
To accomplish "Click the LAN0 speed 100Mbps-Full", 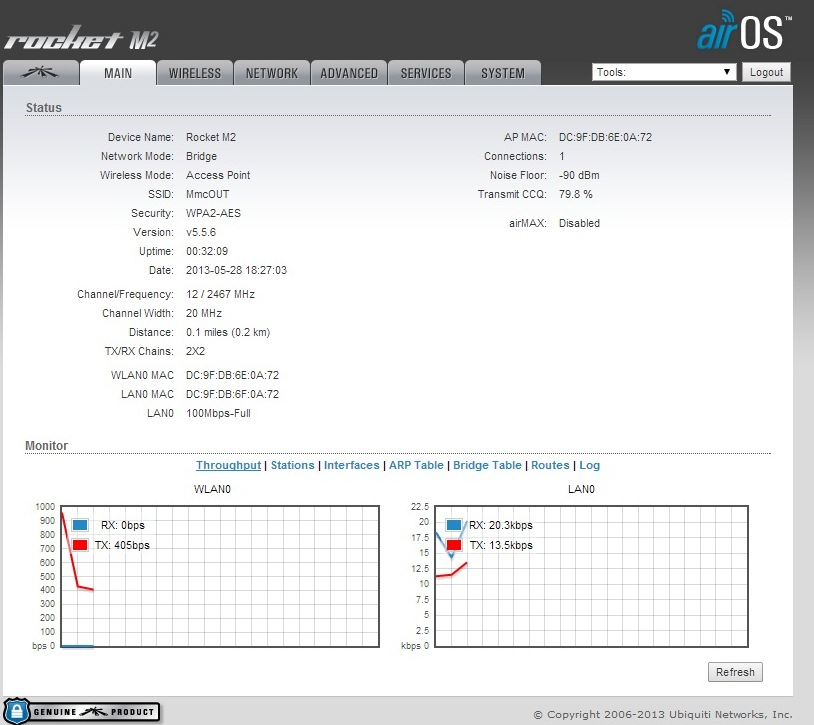I will (218, 414).
